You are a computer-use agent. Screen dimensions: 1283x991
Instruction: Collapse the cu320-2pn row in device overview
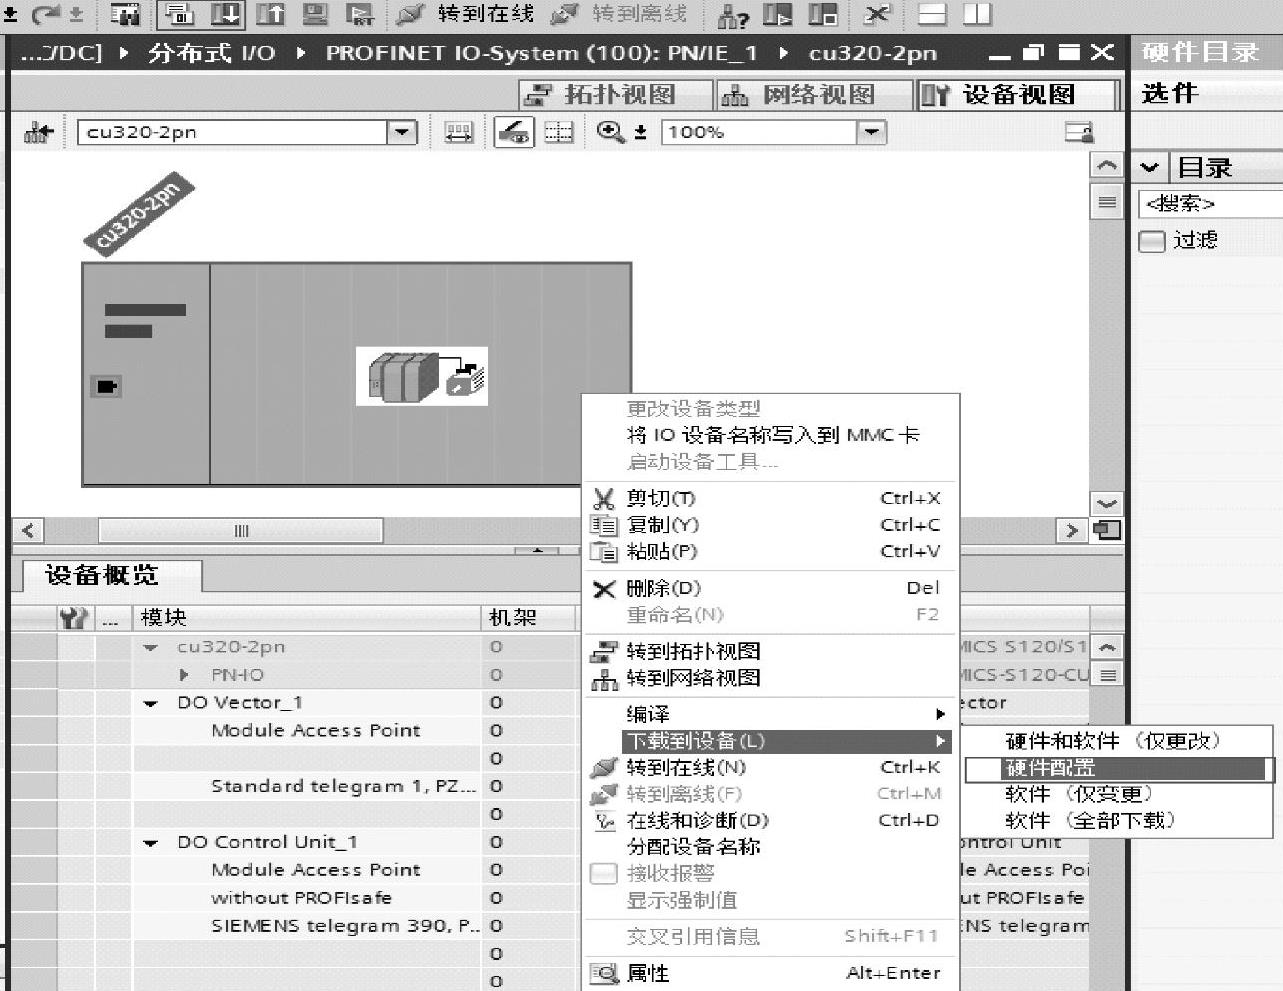click(151, 648)
